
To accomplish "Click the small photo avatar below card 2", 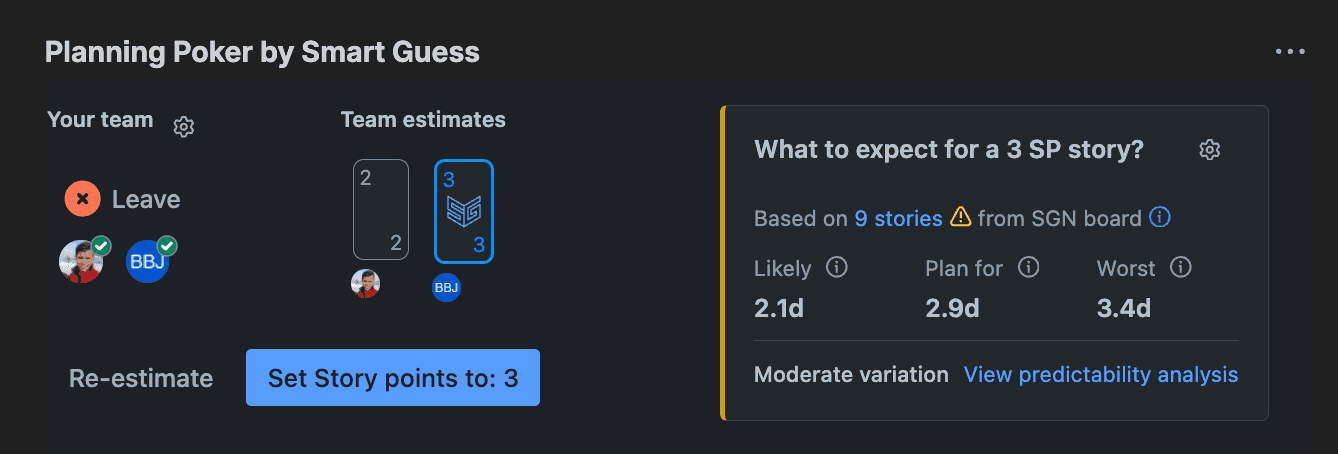I will tap(365, 284).
